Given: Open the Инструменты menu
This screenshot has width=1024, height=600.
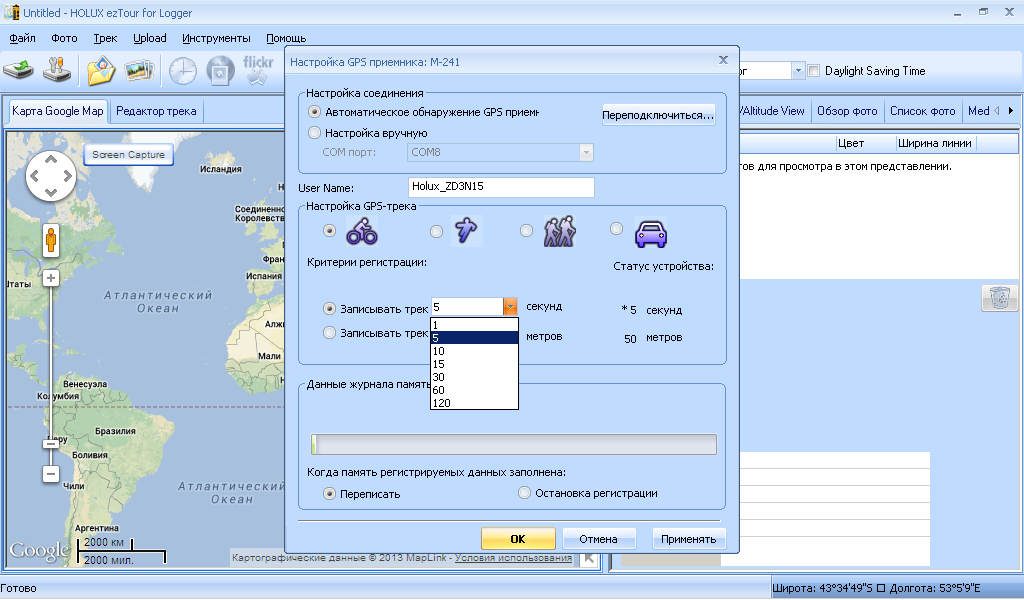Looking at the screenshot, I should pos(216,38).
